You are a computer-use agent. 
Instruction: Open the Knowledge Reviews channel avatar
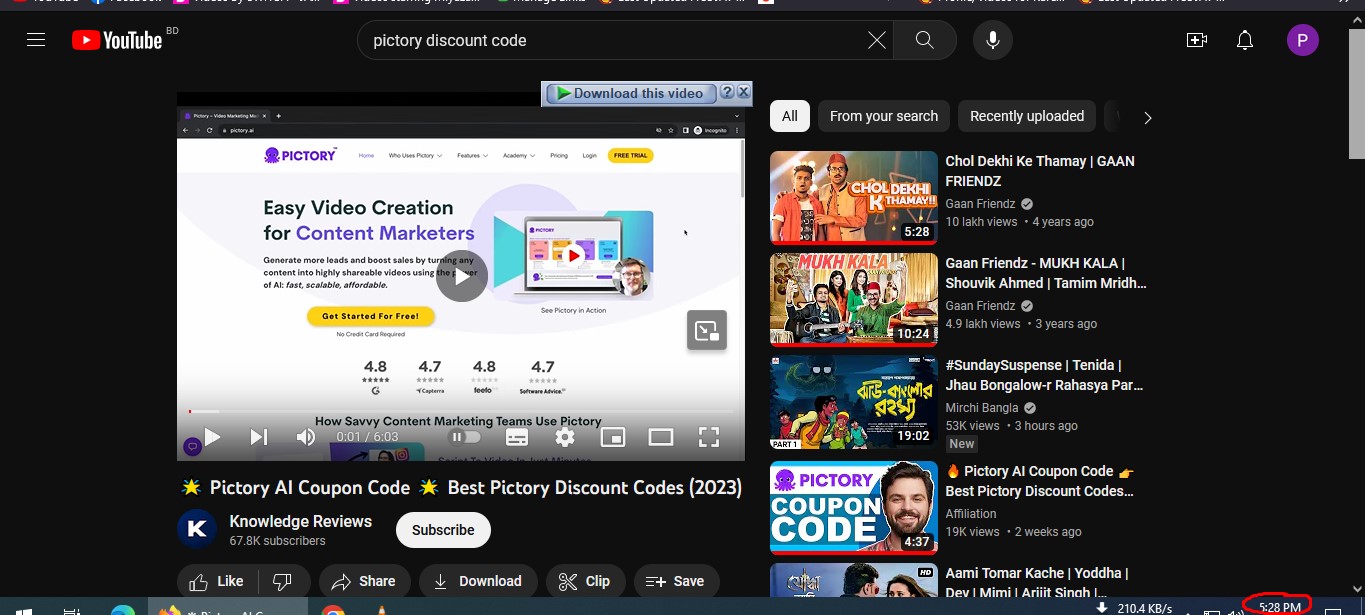(x=197, y=530)
